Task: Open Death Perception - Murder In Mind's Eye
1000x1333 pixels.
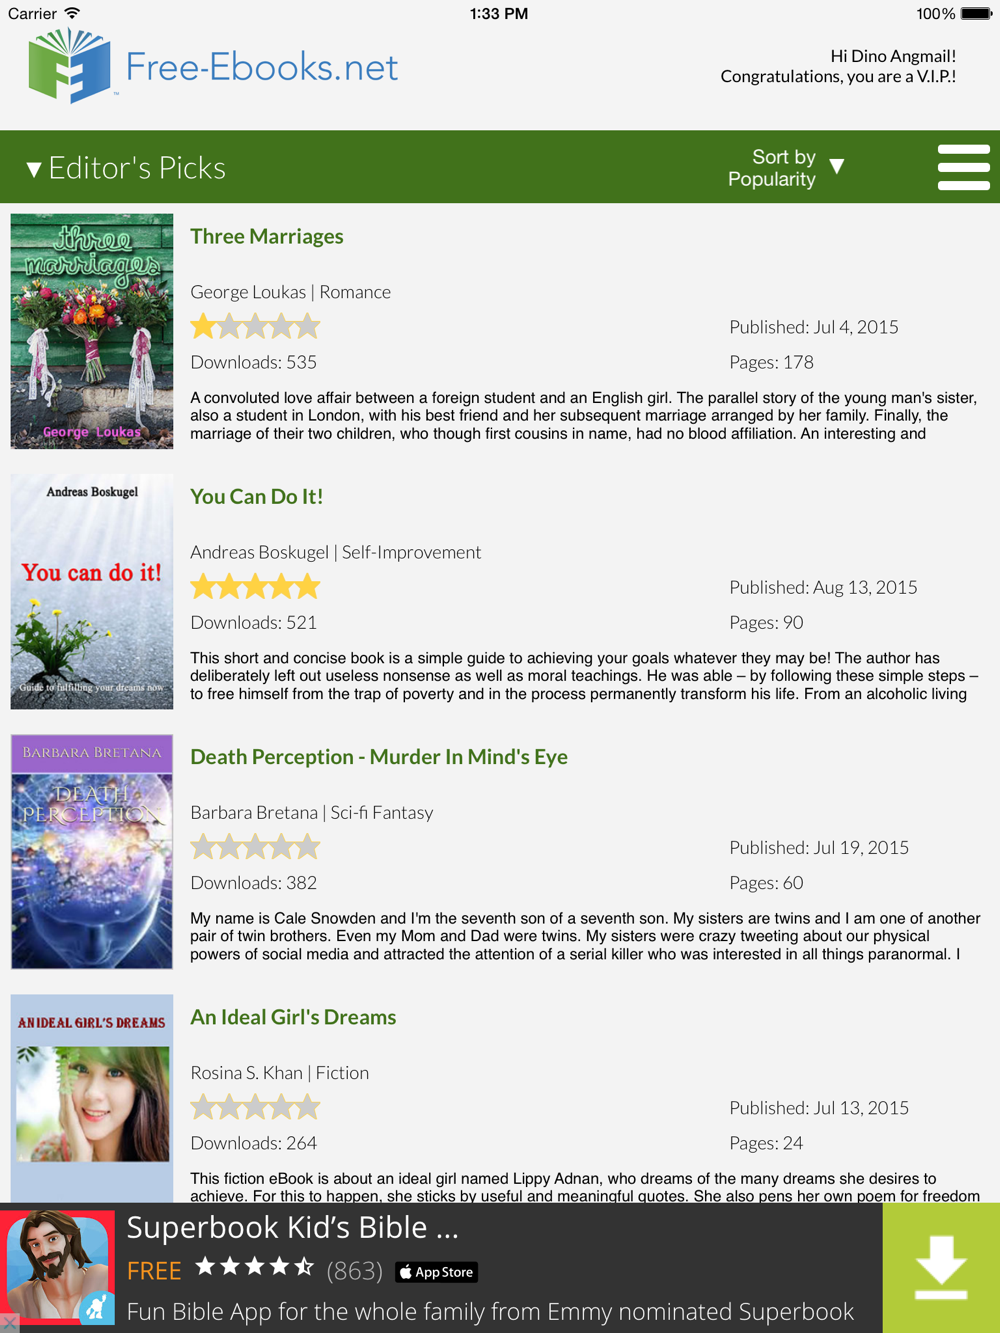Action: (379, 757)
